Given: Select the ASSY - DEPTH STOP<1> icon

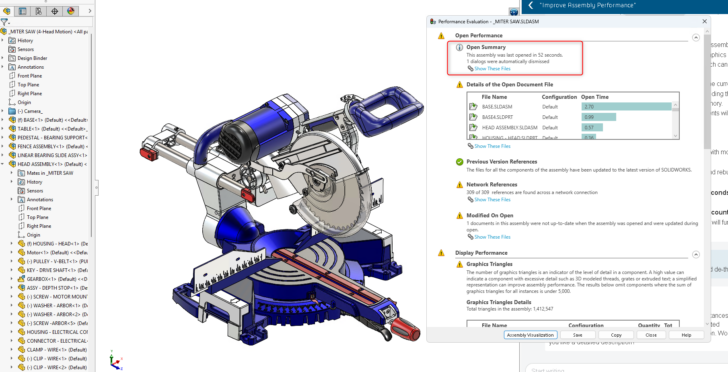Looking at the screenshot, I should click(x=21, y=287).
